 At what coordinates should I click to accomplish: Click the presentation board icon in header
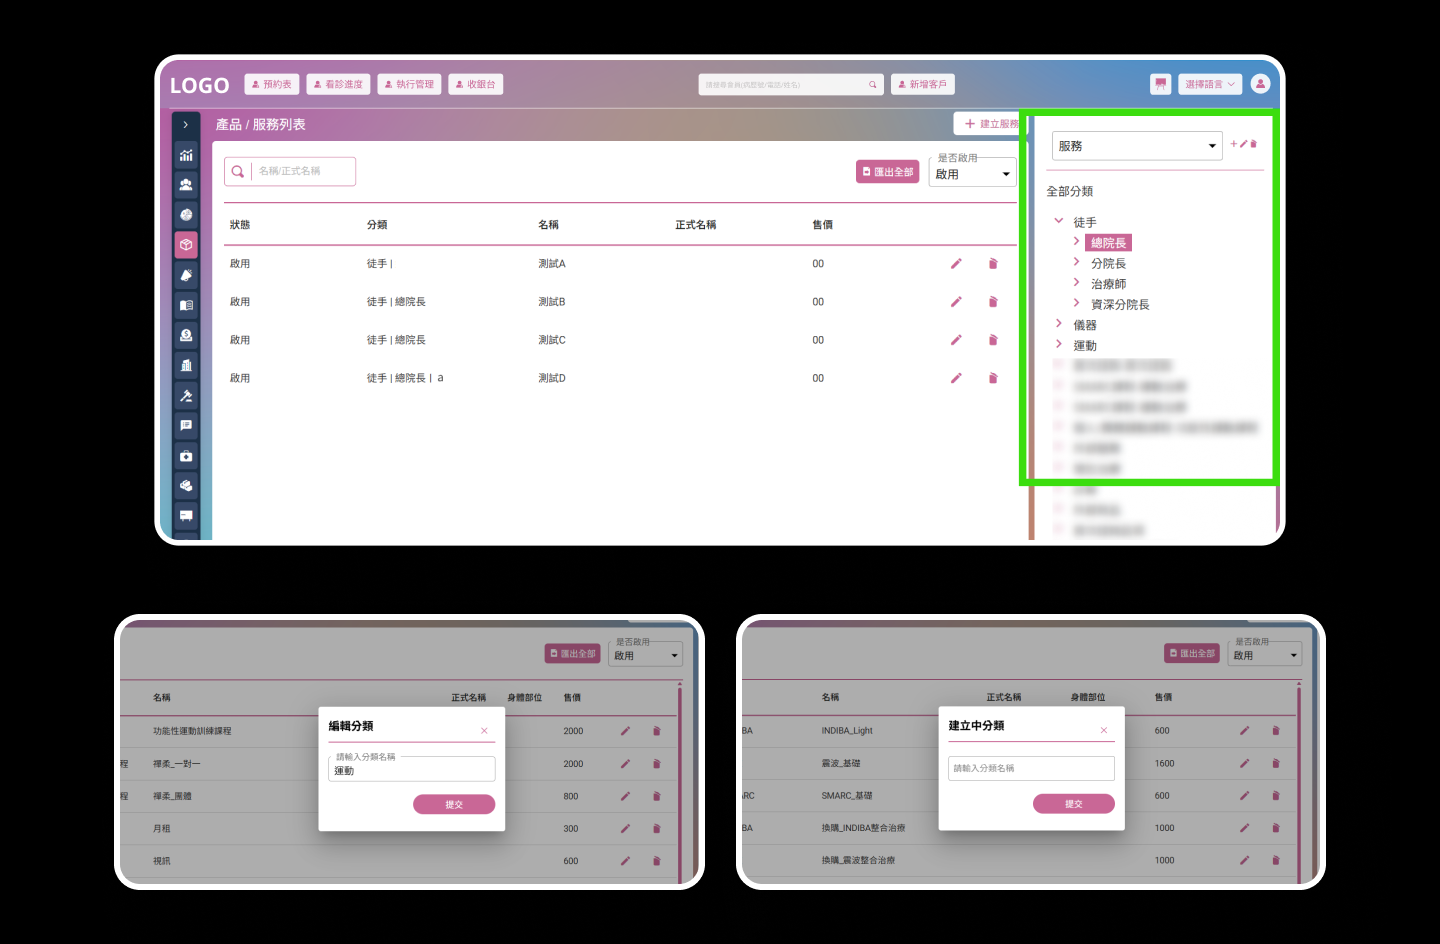(1160, 84)
